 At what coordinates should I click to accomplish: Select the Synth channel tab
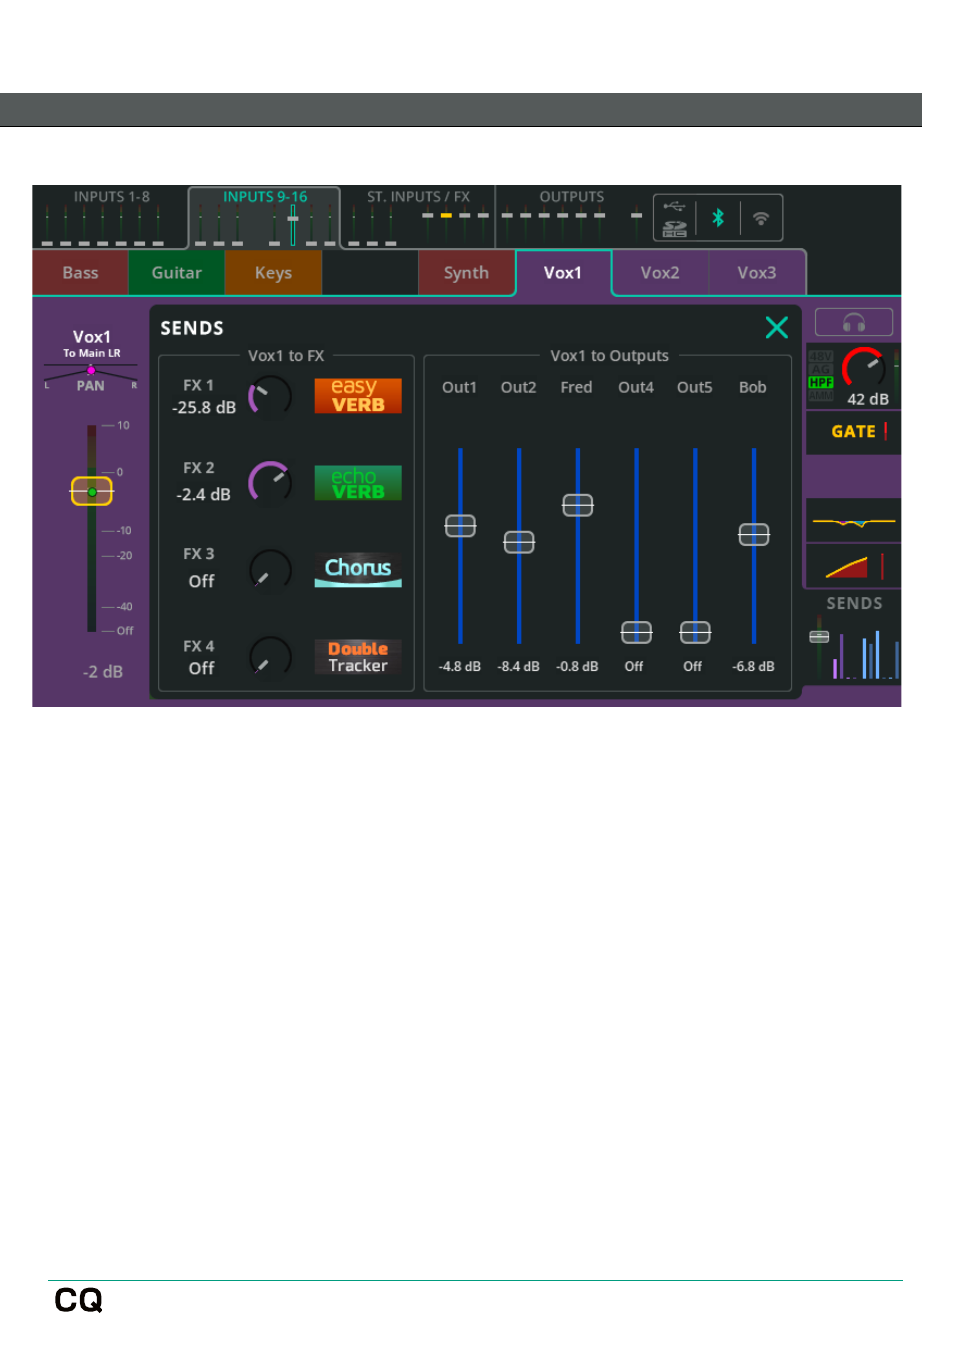coord(466,273)
